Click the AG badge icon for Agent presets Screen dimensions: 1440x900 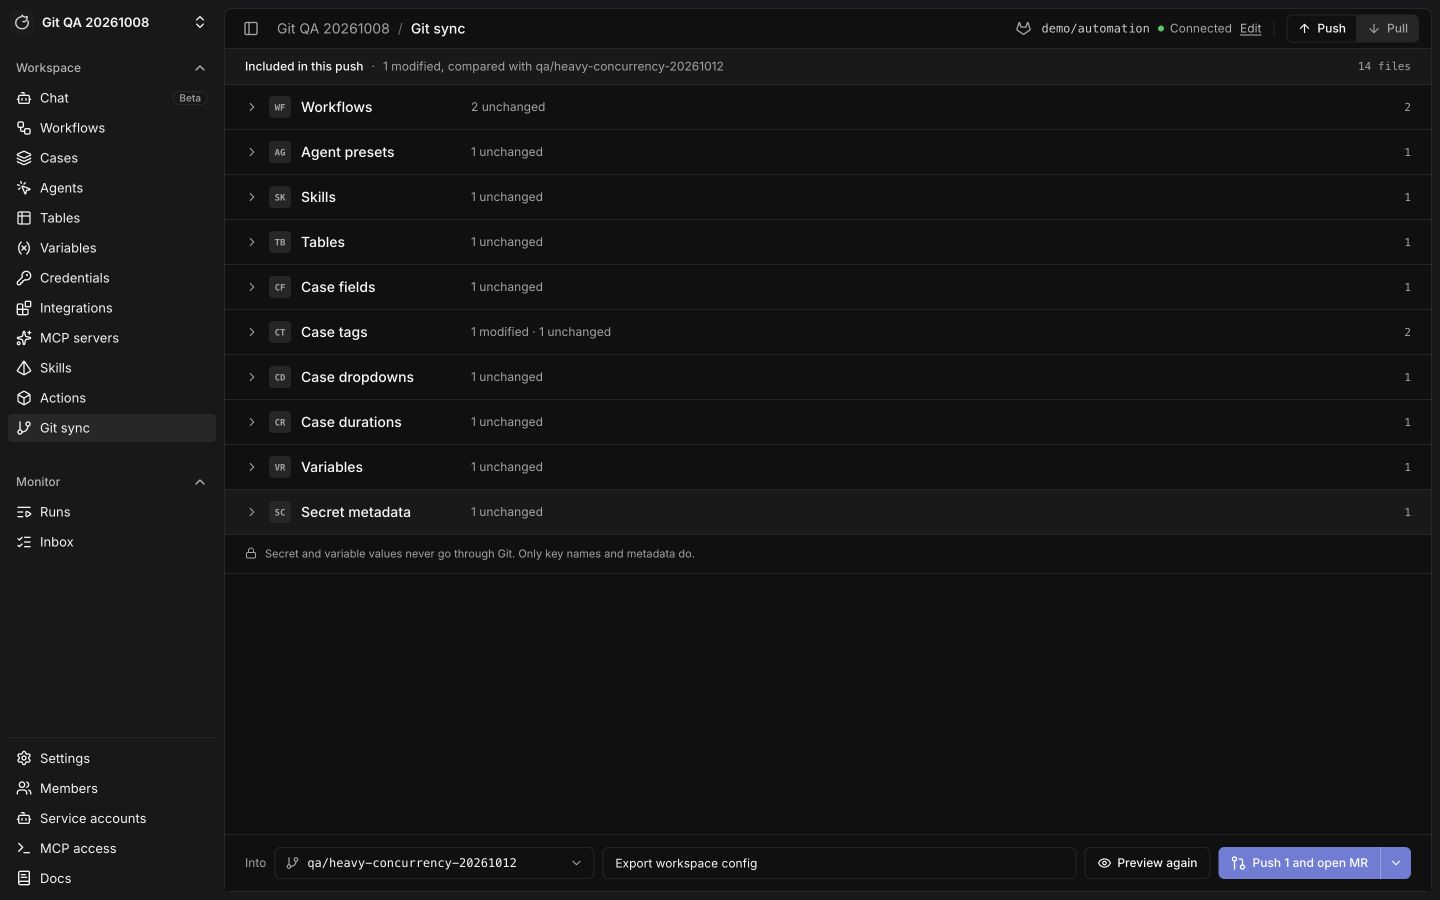(280, 152)
